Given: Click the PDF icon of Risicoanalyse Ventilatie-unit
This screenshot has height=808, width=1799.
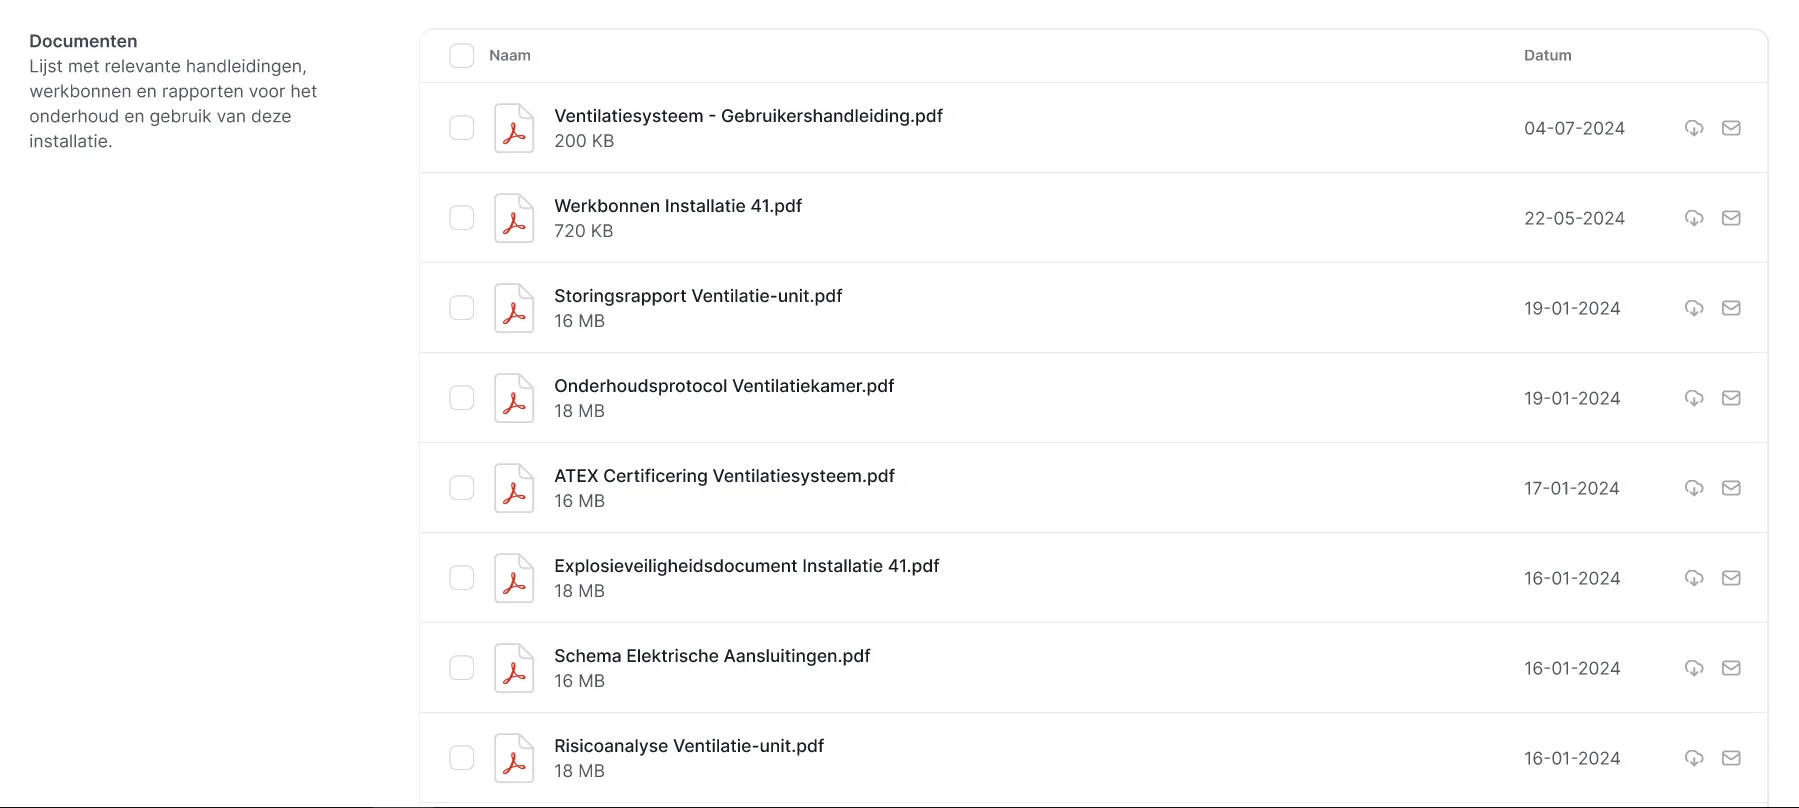Looking at the screenshot, I should (x=514, y=758).
